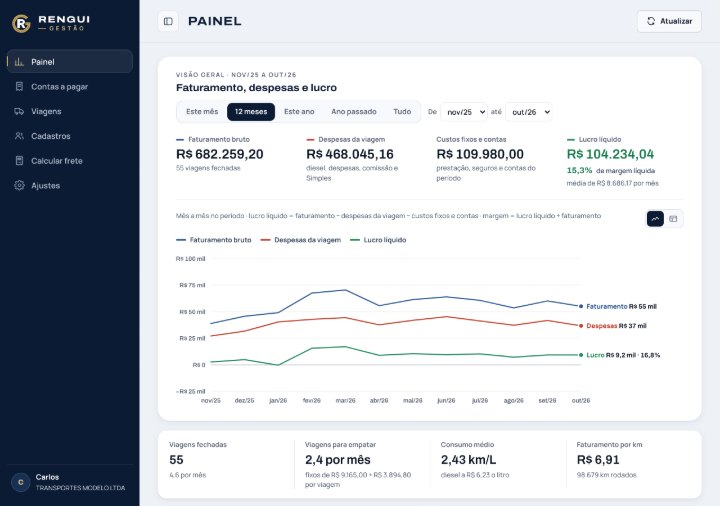Click the Ajustes gear icon
This screenshot has width=720, height=506.
(19, 186)
